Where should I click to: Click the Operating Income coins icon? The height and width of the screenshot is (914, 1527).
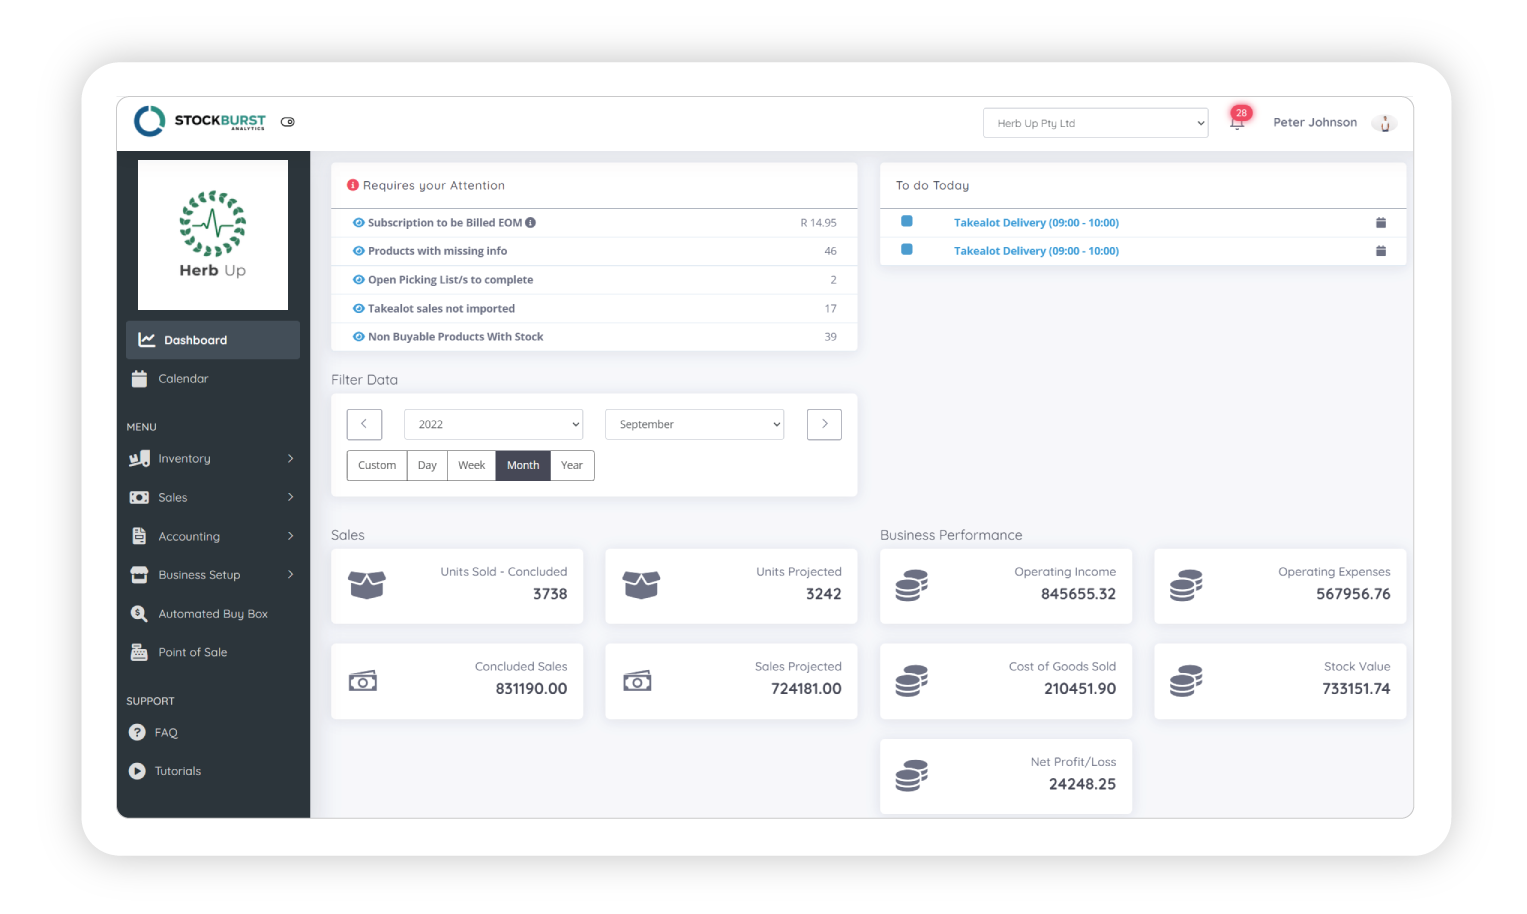pyautogui.click(x=912, y=585)
